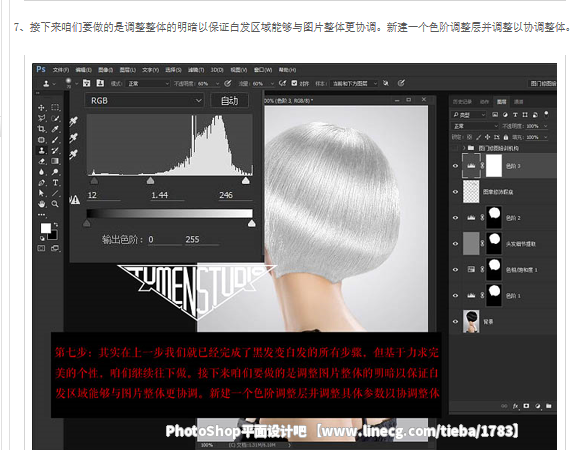Screen dimensions: 574x450
Task: Select the Clone Stamp tool in the toolbox
Action: (x=41, y=150)
